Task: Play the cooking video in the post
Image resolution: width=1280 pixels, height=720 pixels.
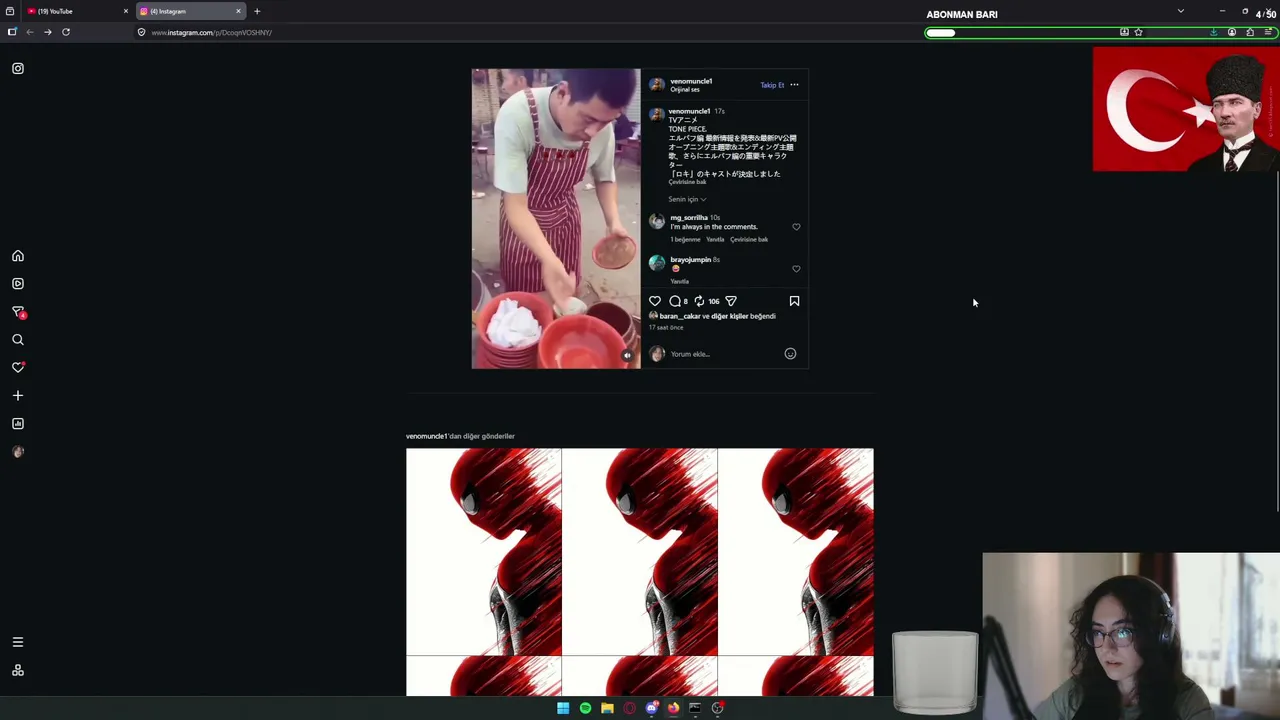Action: [x=556, y=219]
